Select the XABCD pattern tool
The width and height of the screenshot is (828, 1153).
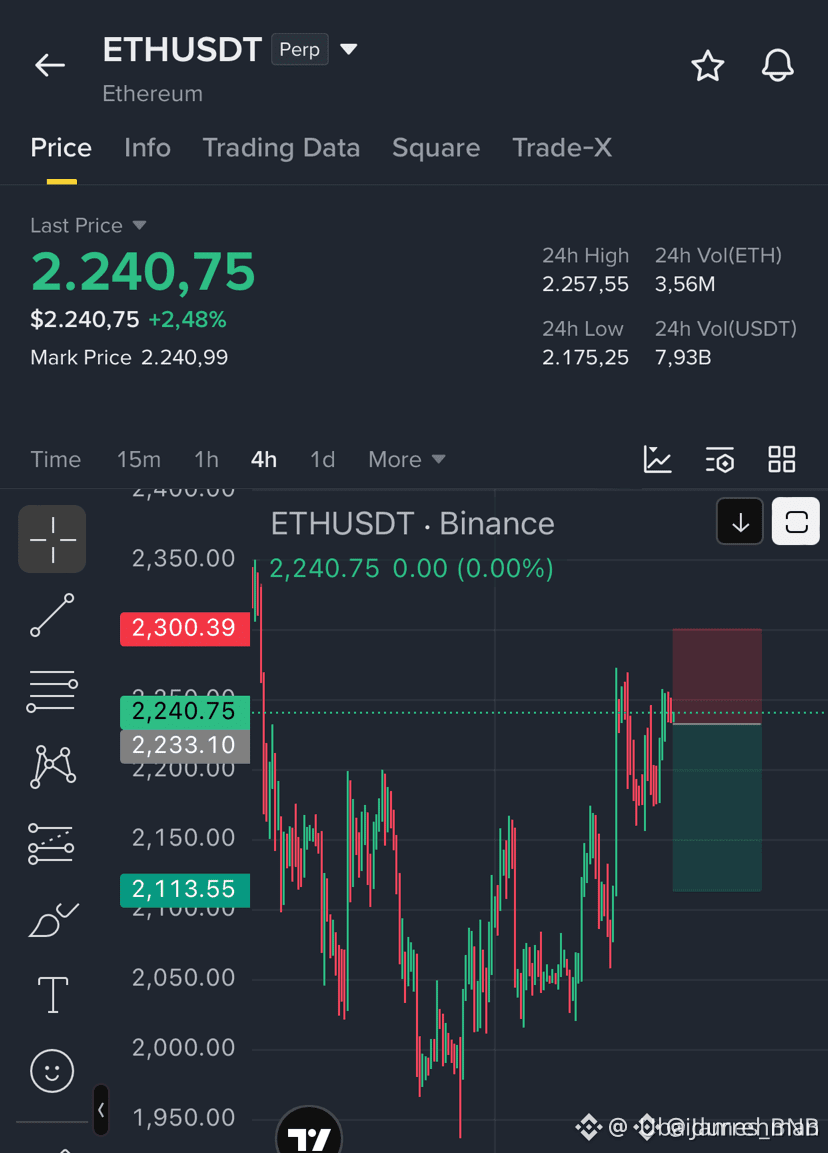point(52,767)
